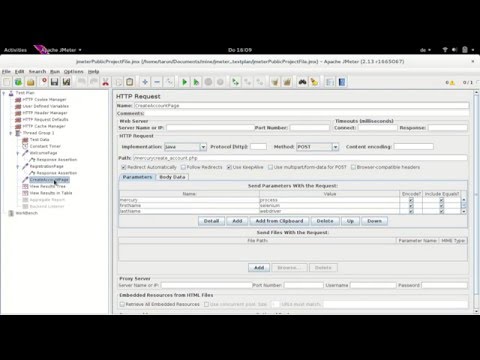Open the Method POST dropdown

(x=335, y=147)
